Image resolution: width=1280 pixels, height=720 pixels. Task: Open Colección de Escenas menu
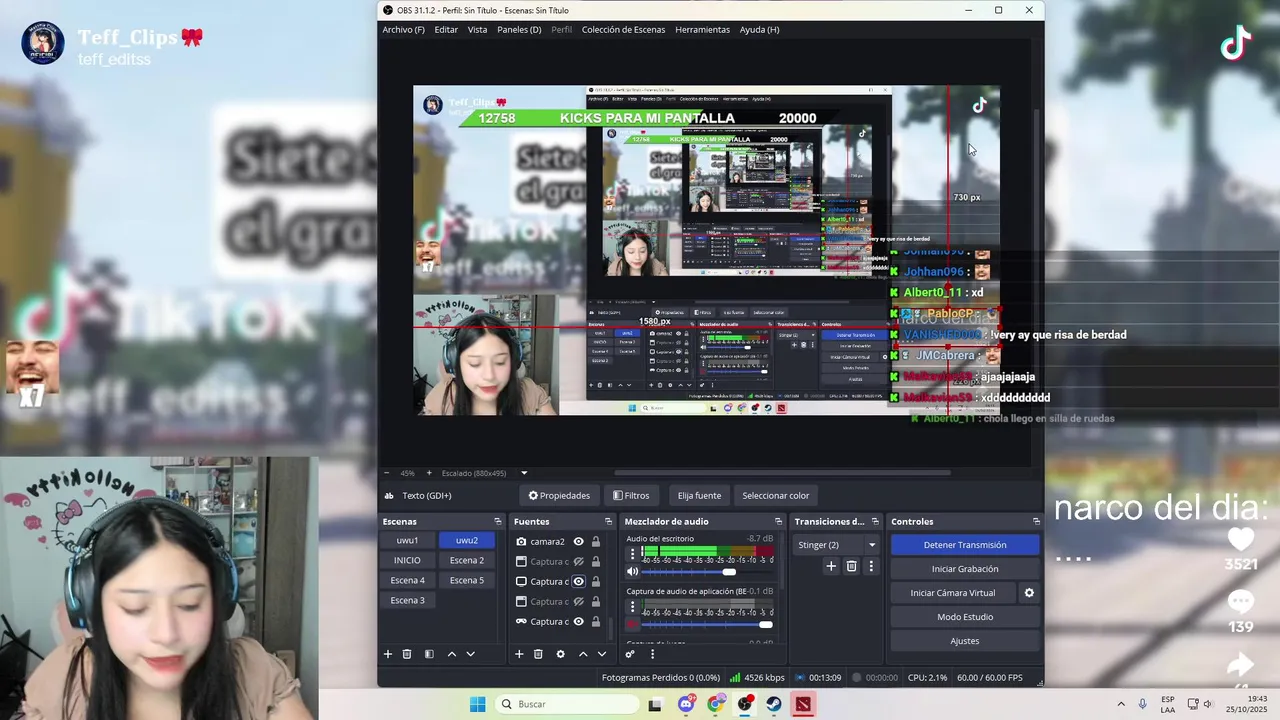pyautogui.click(x=623, y=30)
